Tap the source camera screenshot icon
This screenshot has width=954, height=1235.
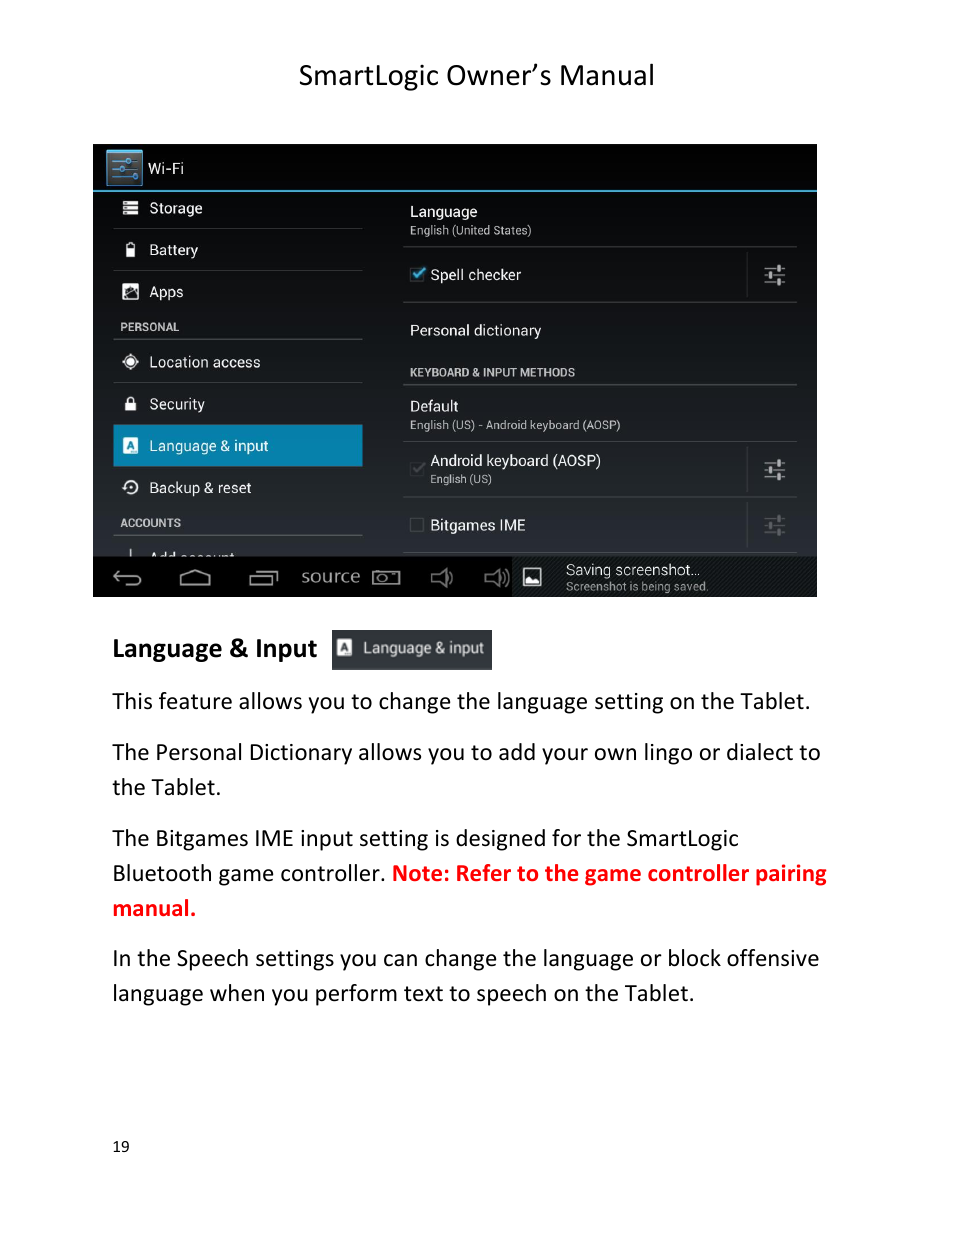[x=386, y=577]
